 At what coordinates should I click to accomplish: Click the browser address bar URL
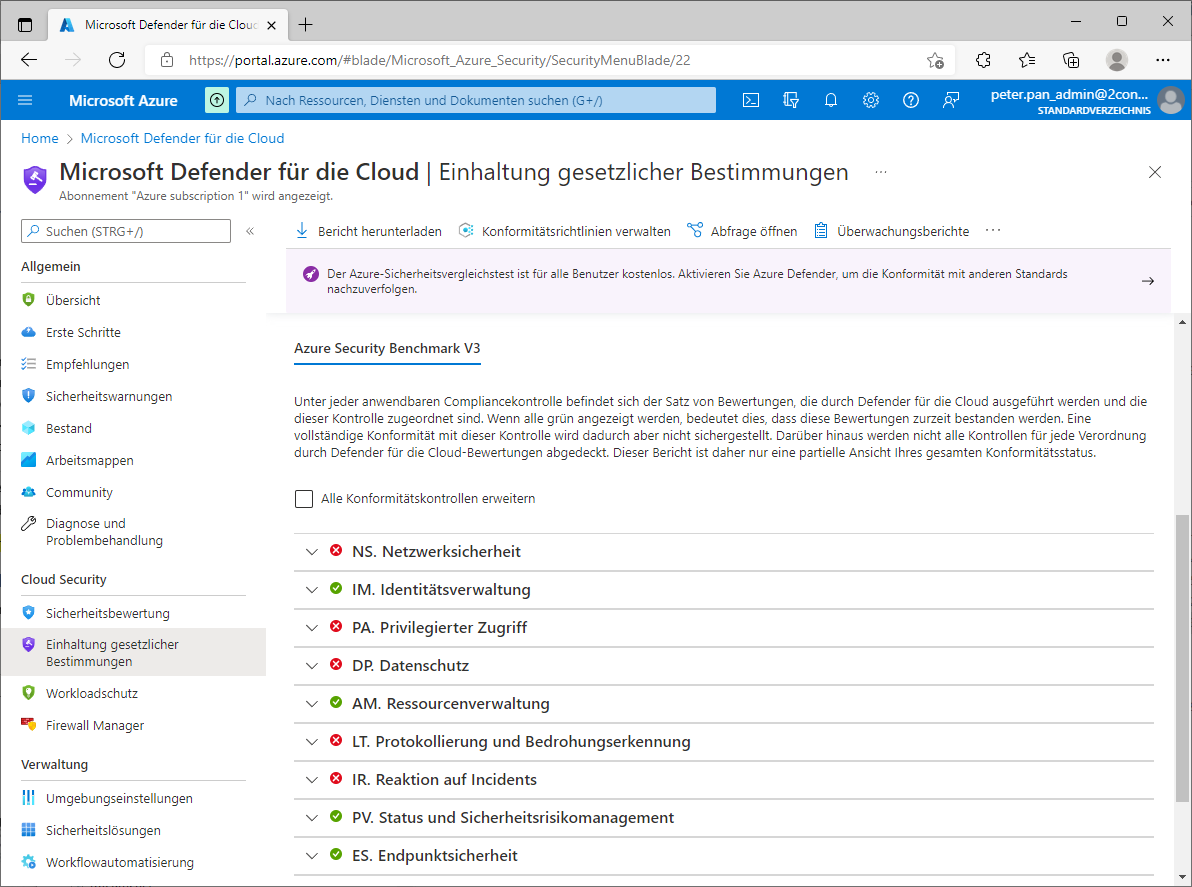[439, 60]
